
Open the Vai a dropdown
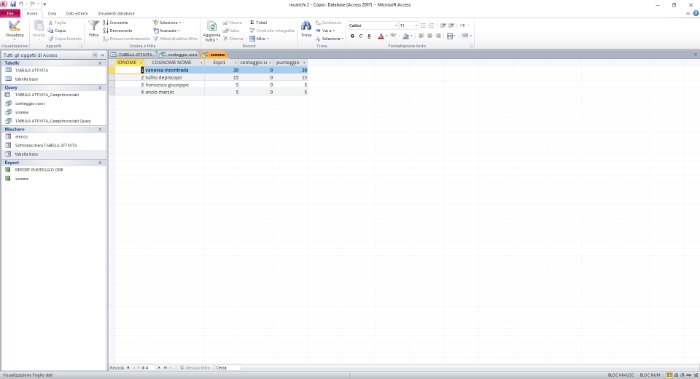click(325, 30)
